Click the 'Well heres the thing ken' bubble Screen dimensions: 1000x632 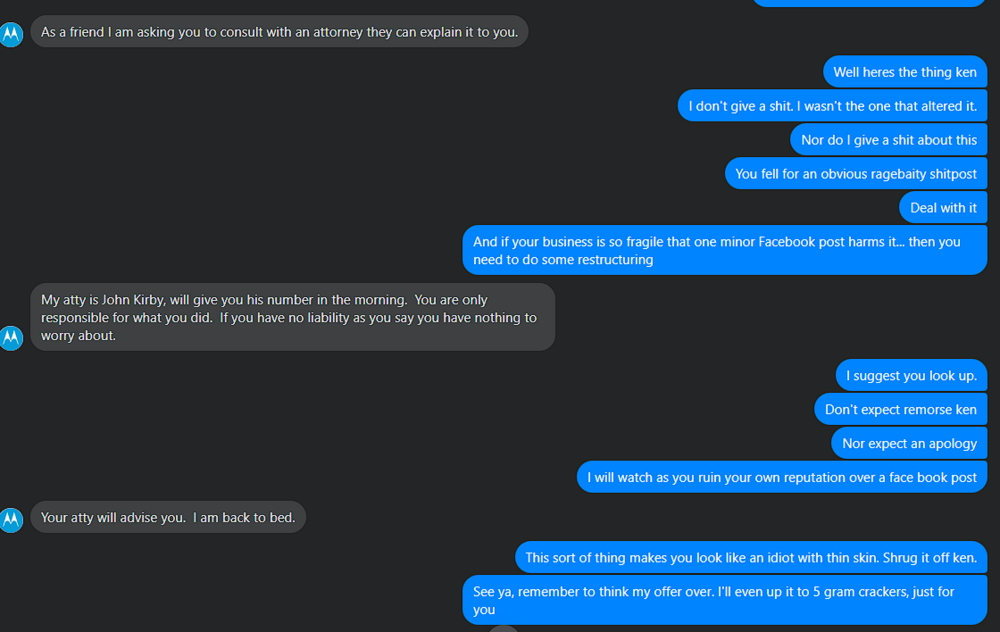click(x=904, y=72)
